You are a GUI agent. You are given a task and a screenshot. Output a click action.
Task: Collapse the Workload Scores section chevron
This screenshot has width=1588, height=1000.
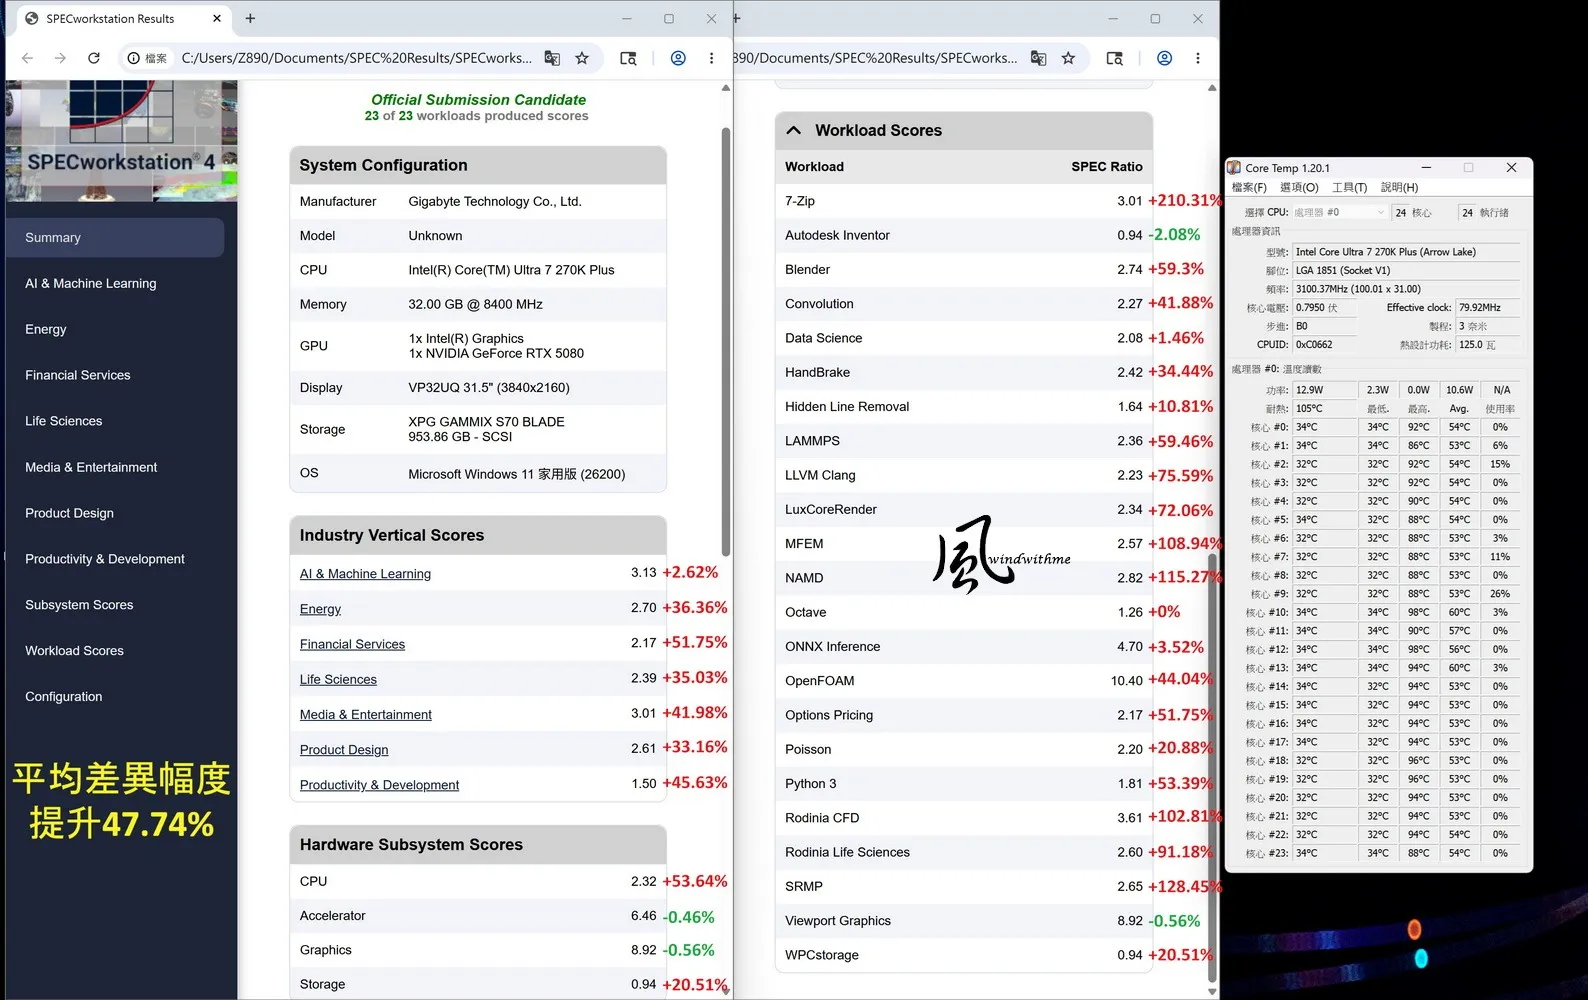(x=794, y=130)
